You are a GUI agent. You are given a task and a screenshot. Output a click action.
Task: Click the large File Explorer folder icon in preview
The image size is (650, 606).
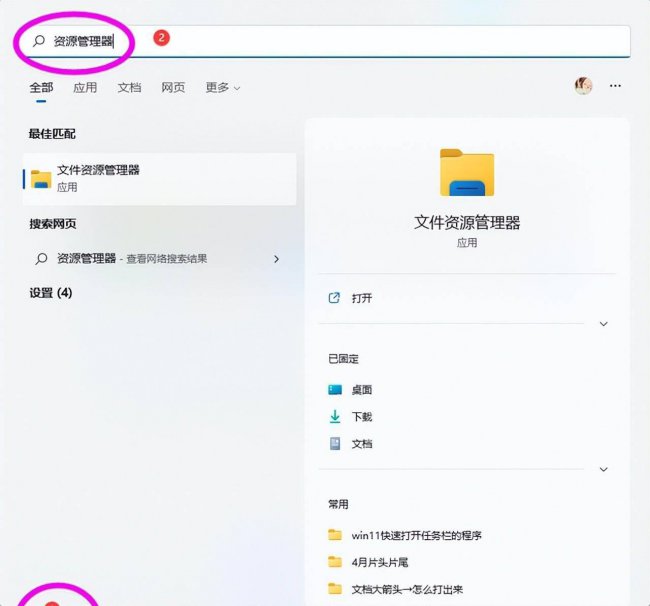coord(467,172)
